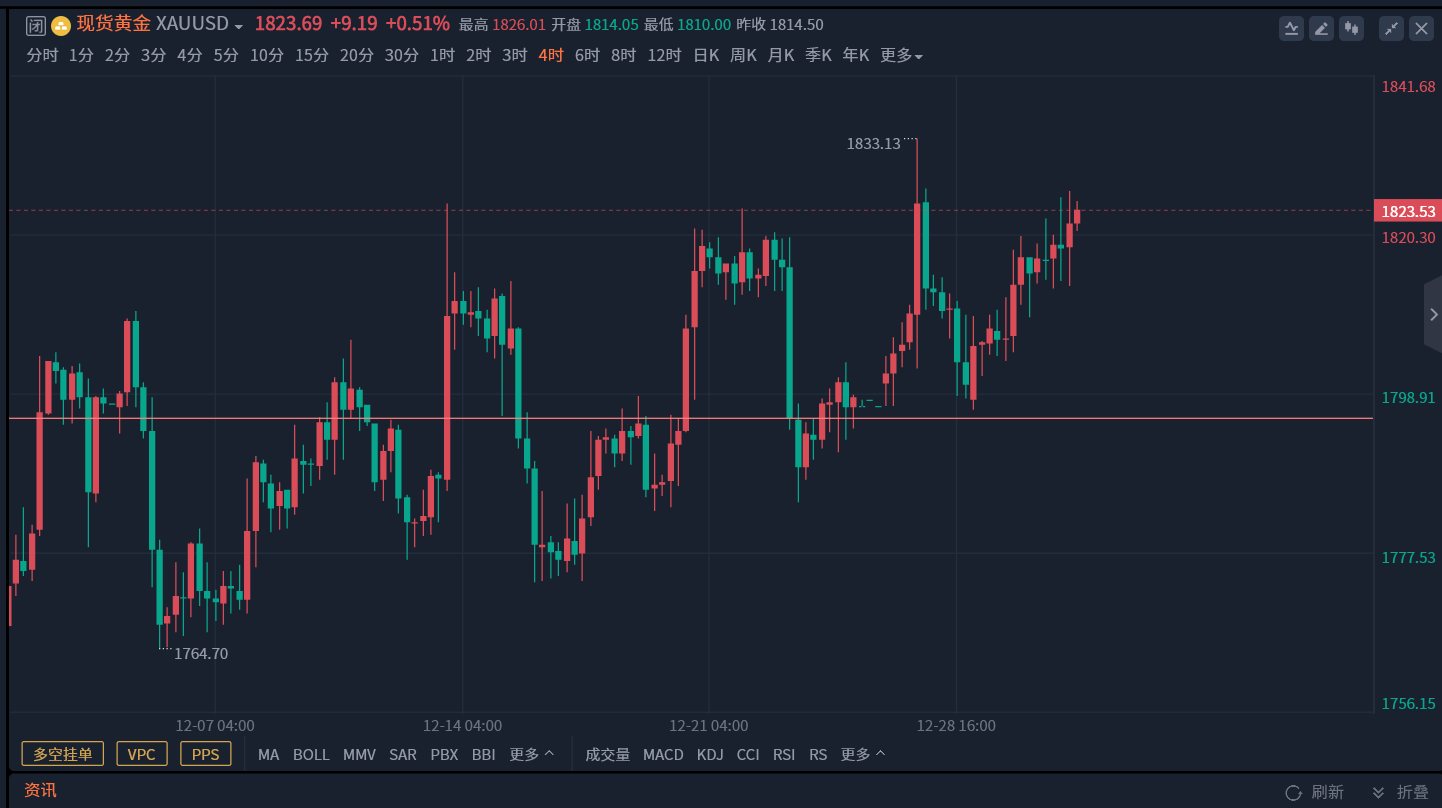Toggle the 多空挂单 overlay

coord(63,754)
